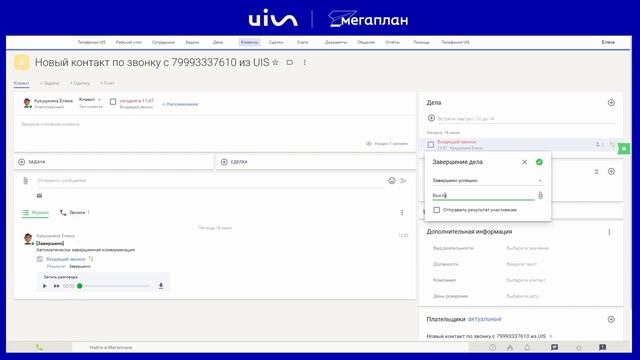
Task: Close the Завершение дела popup
Action: pos(524,162)
